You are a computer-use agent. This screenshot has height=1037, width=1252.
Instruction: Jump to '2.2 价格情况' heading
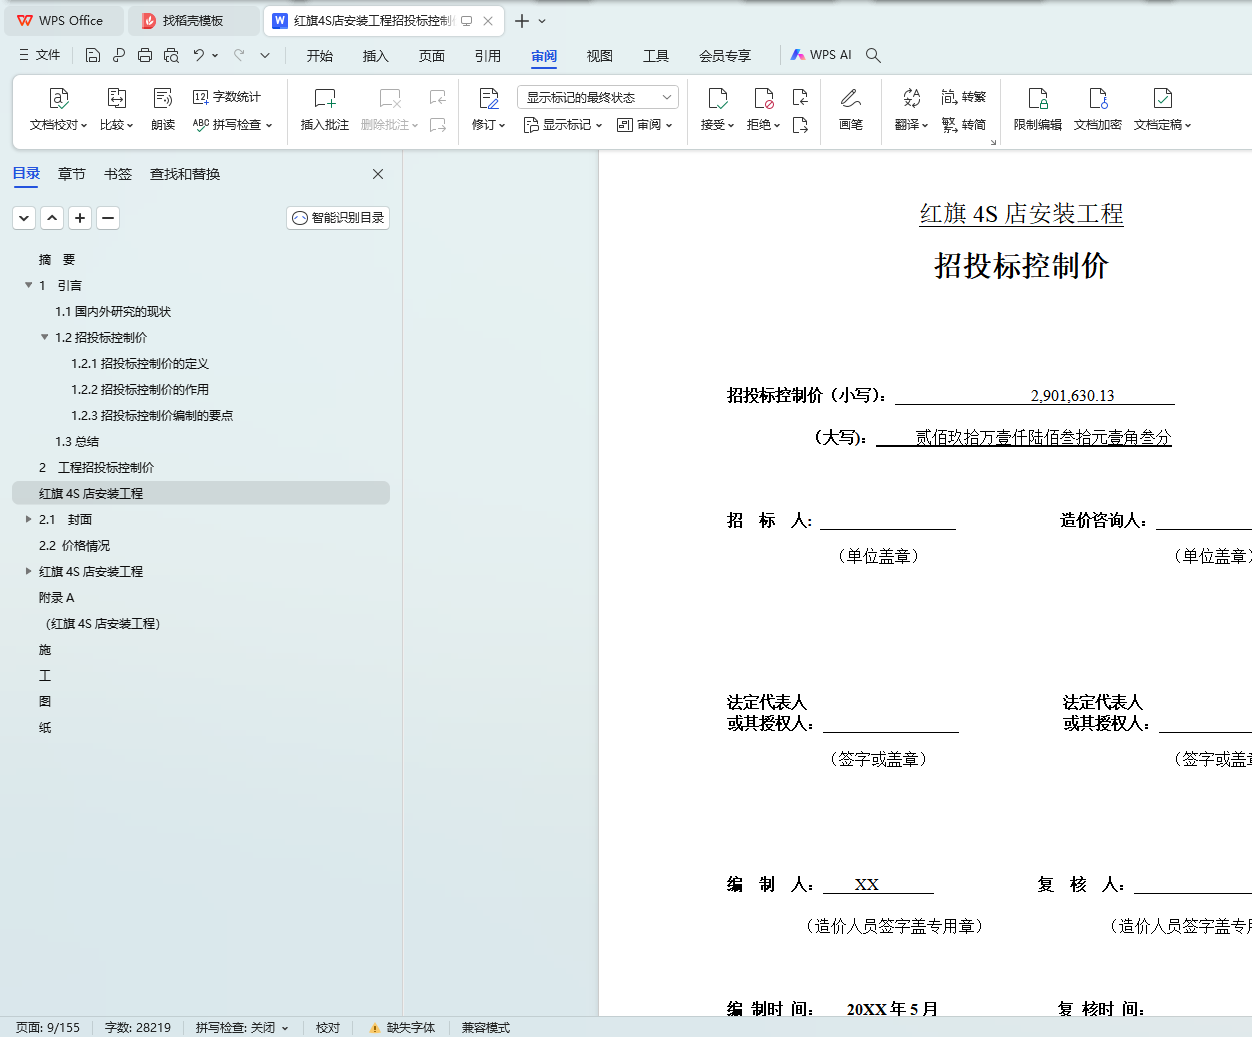point(74,545)
